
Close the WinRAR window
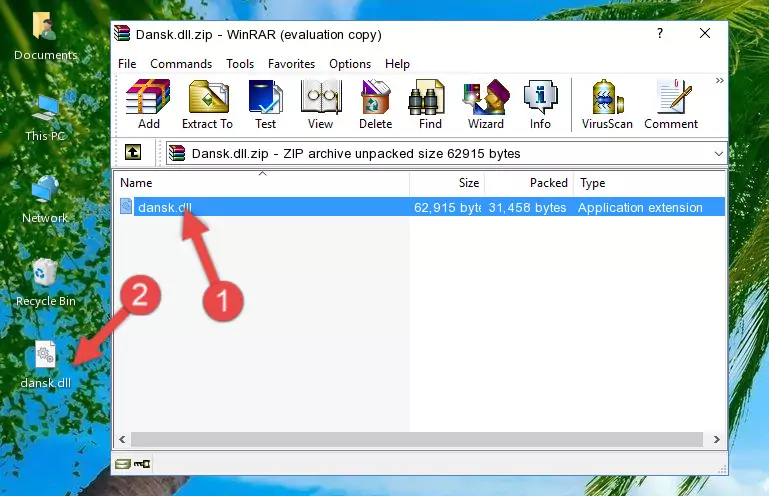pos(705,33)
